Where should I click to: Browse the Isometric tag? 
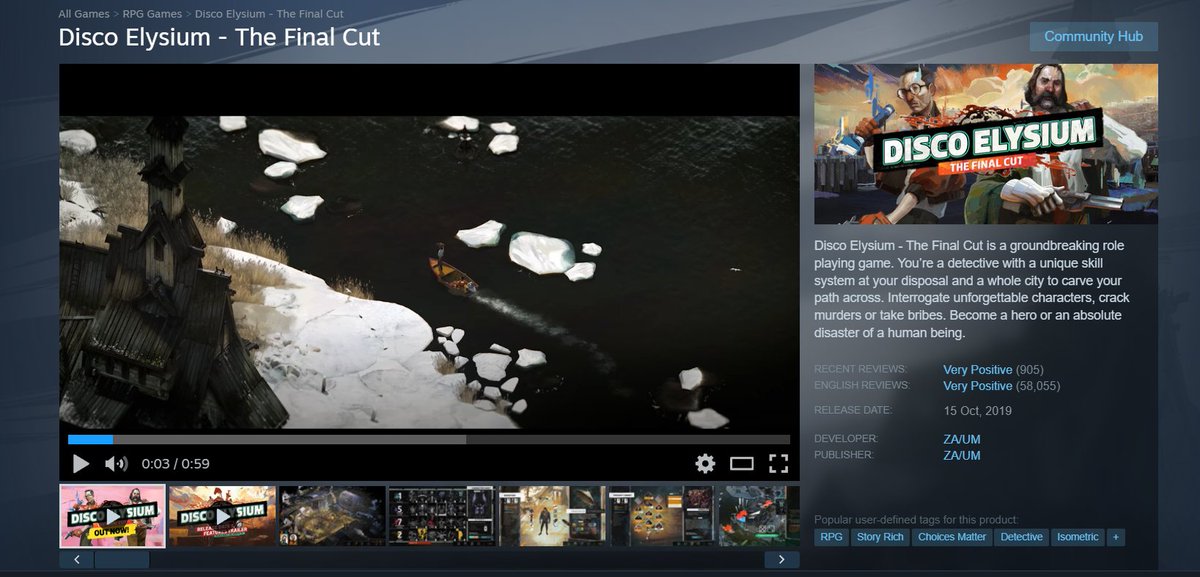1078,537
